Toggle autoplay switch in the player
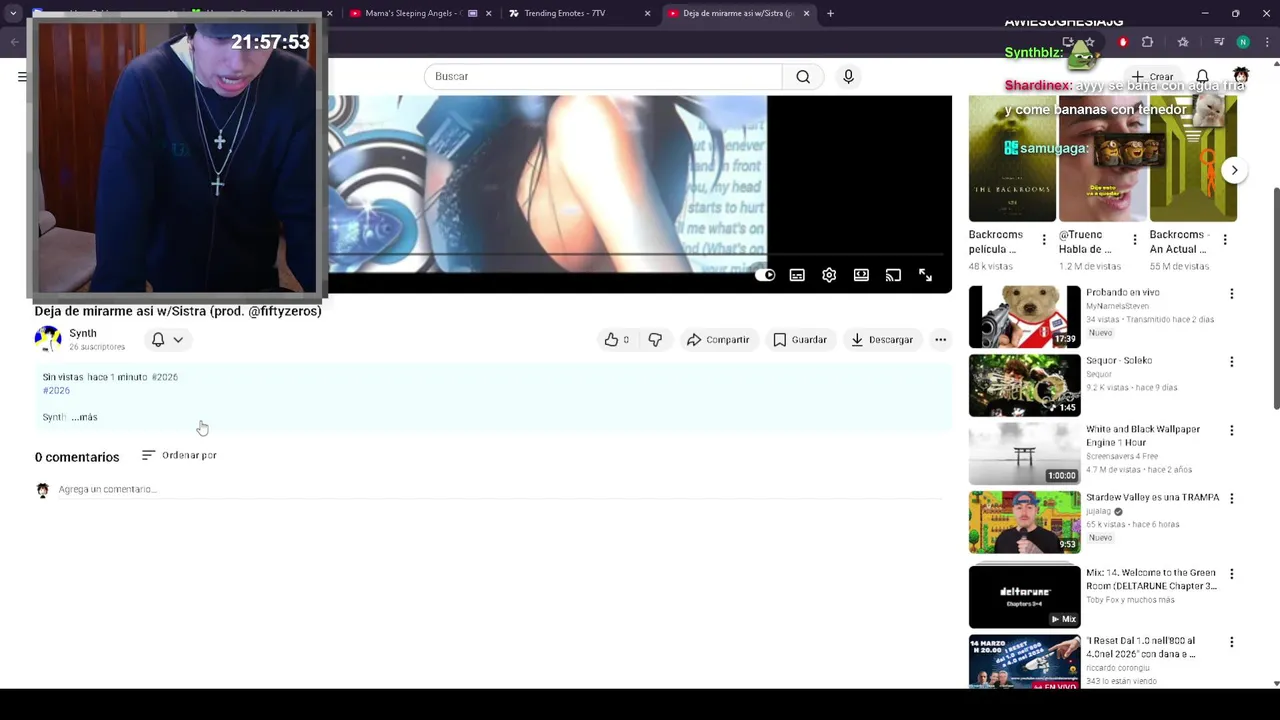Viewport: 1280px width, 720px height. 765,275
